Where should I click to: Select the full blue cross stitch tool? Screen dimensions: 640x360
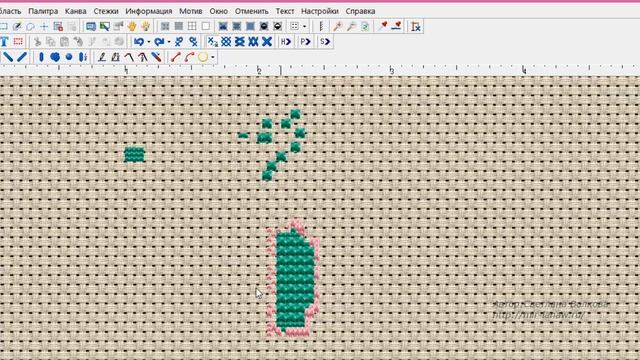267,42
